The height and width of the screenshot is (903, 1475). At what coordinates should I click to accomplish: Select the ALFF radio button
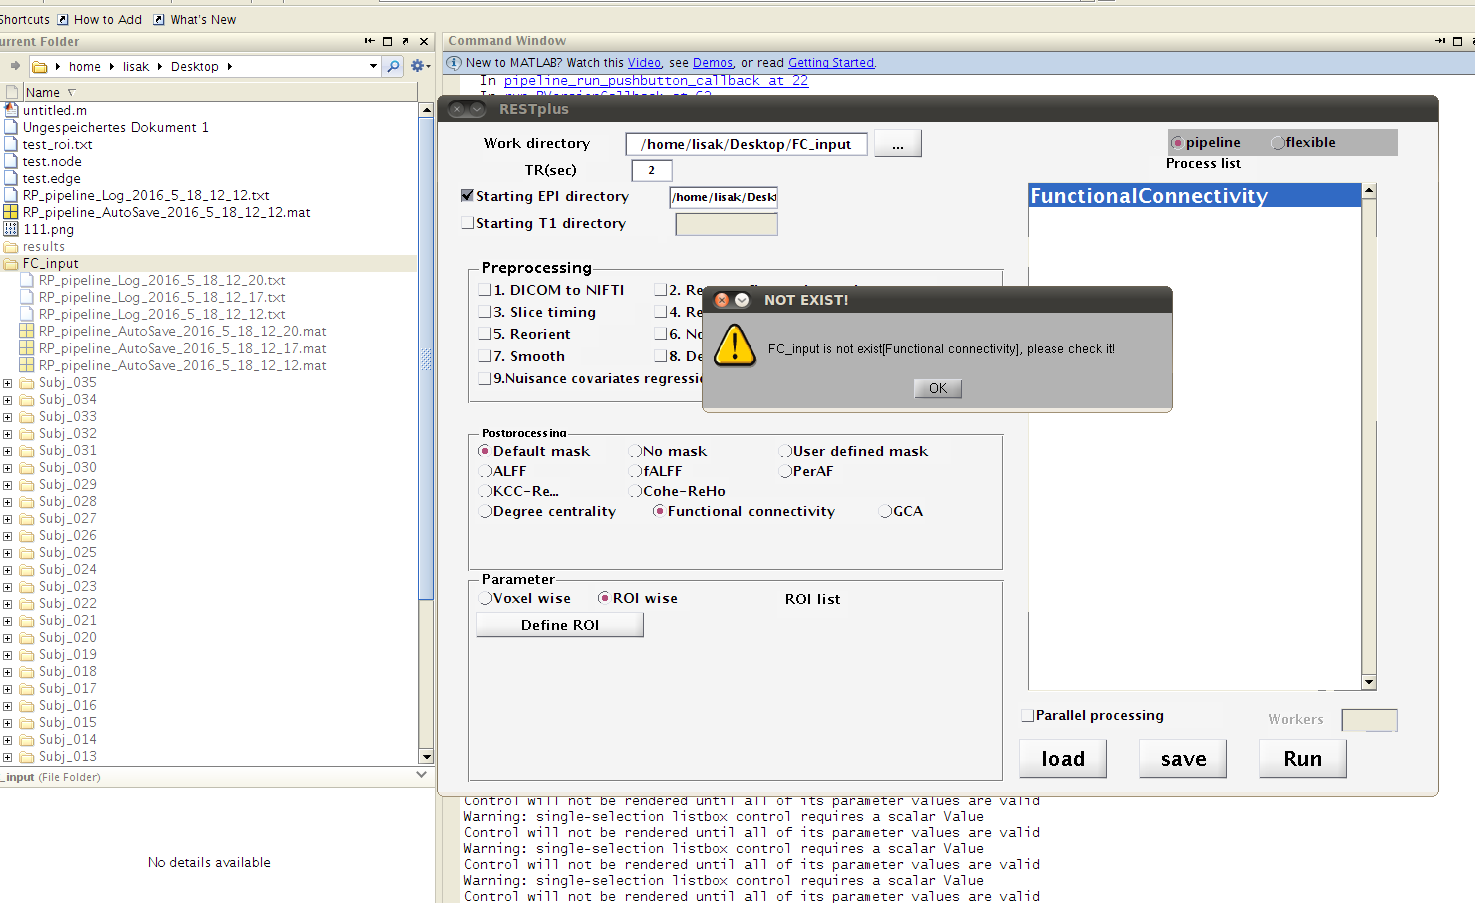(485, 471)
